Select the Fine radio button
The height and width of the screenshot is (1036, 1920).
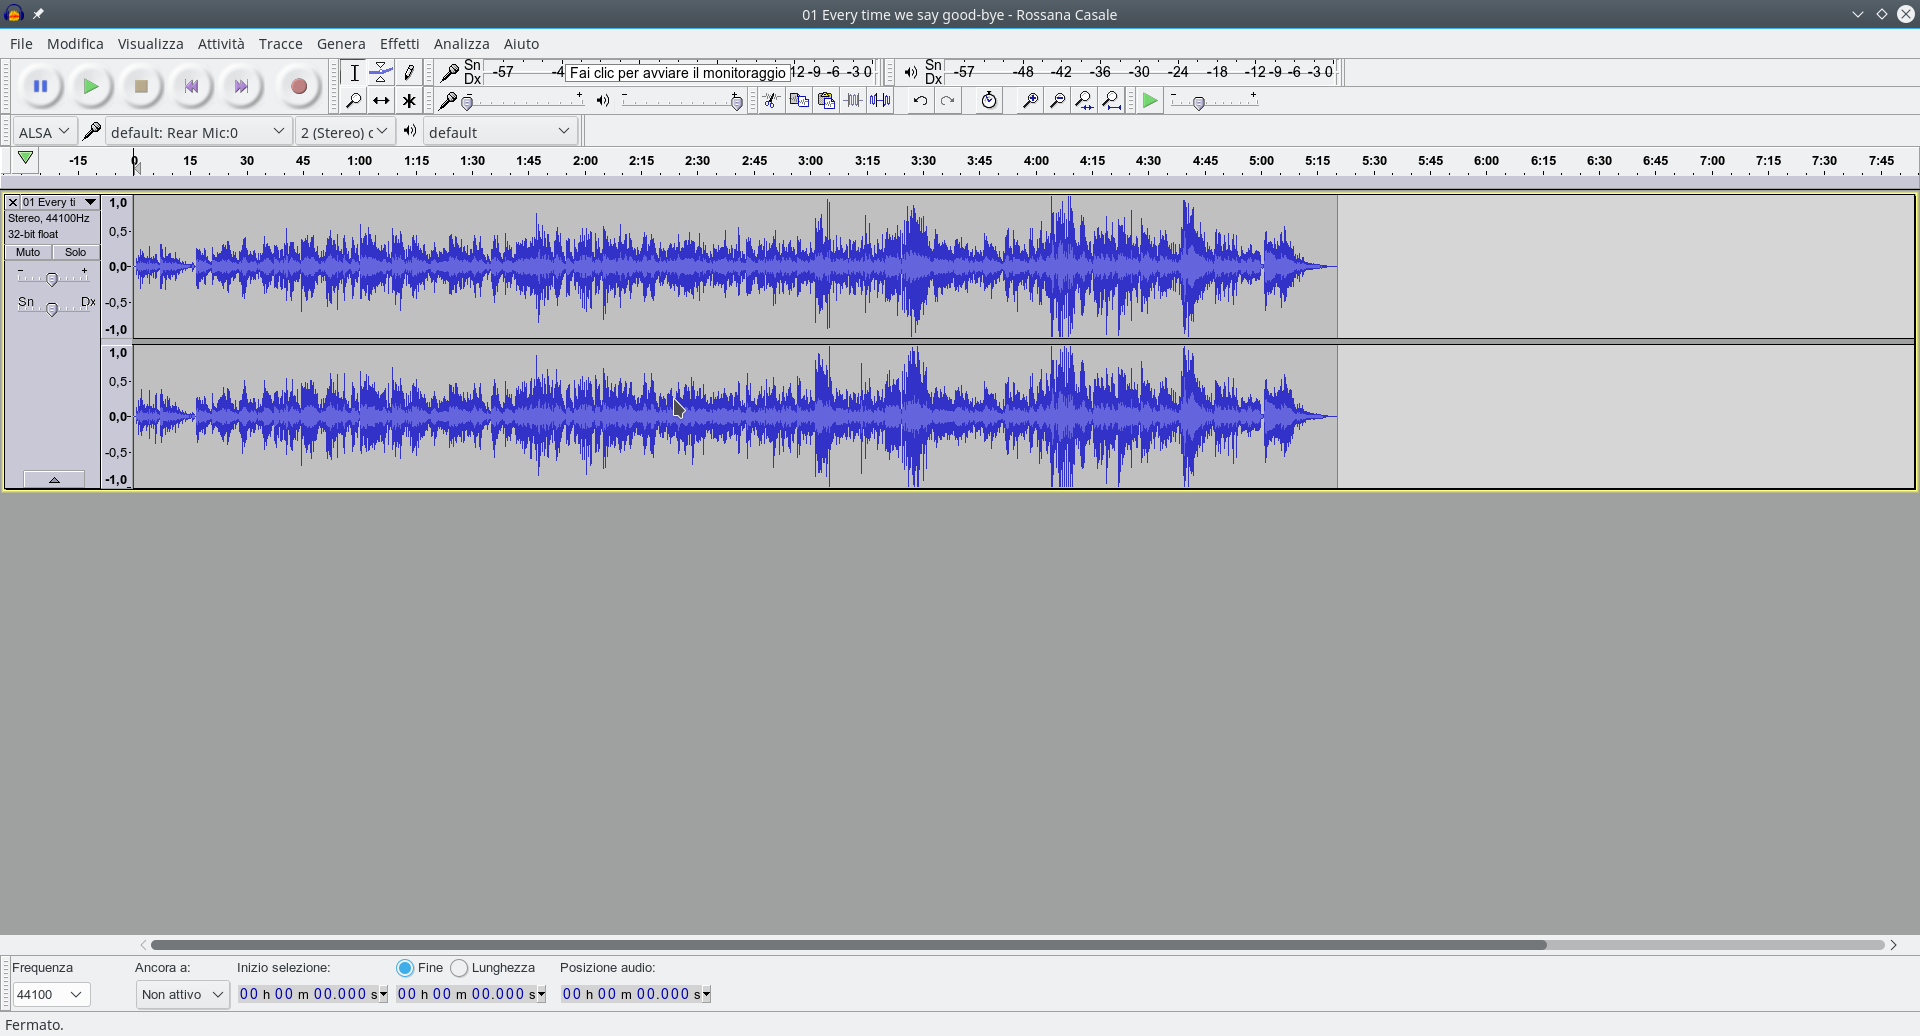405,968
